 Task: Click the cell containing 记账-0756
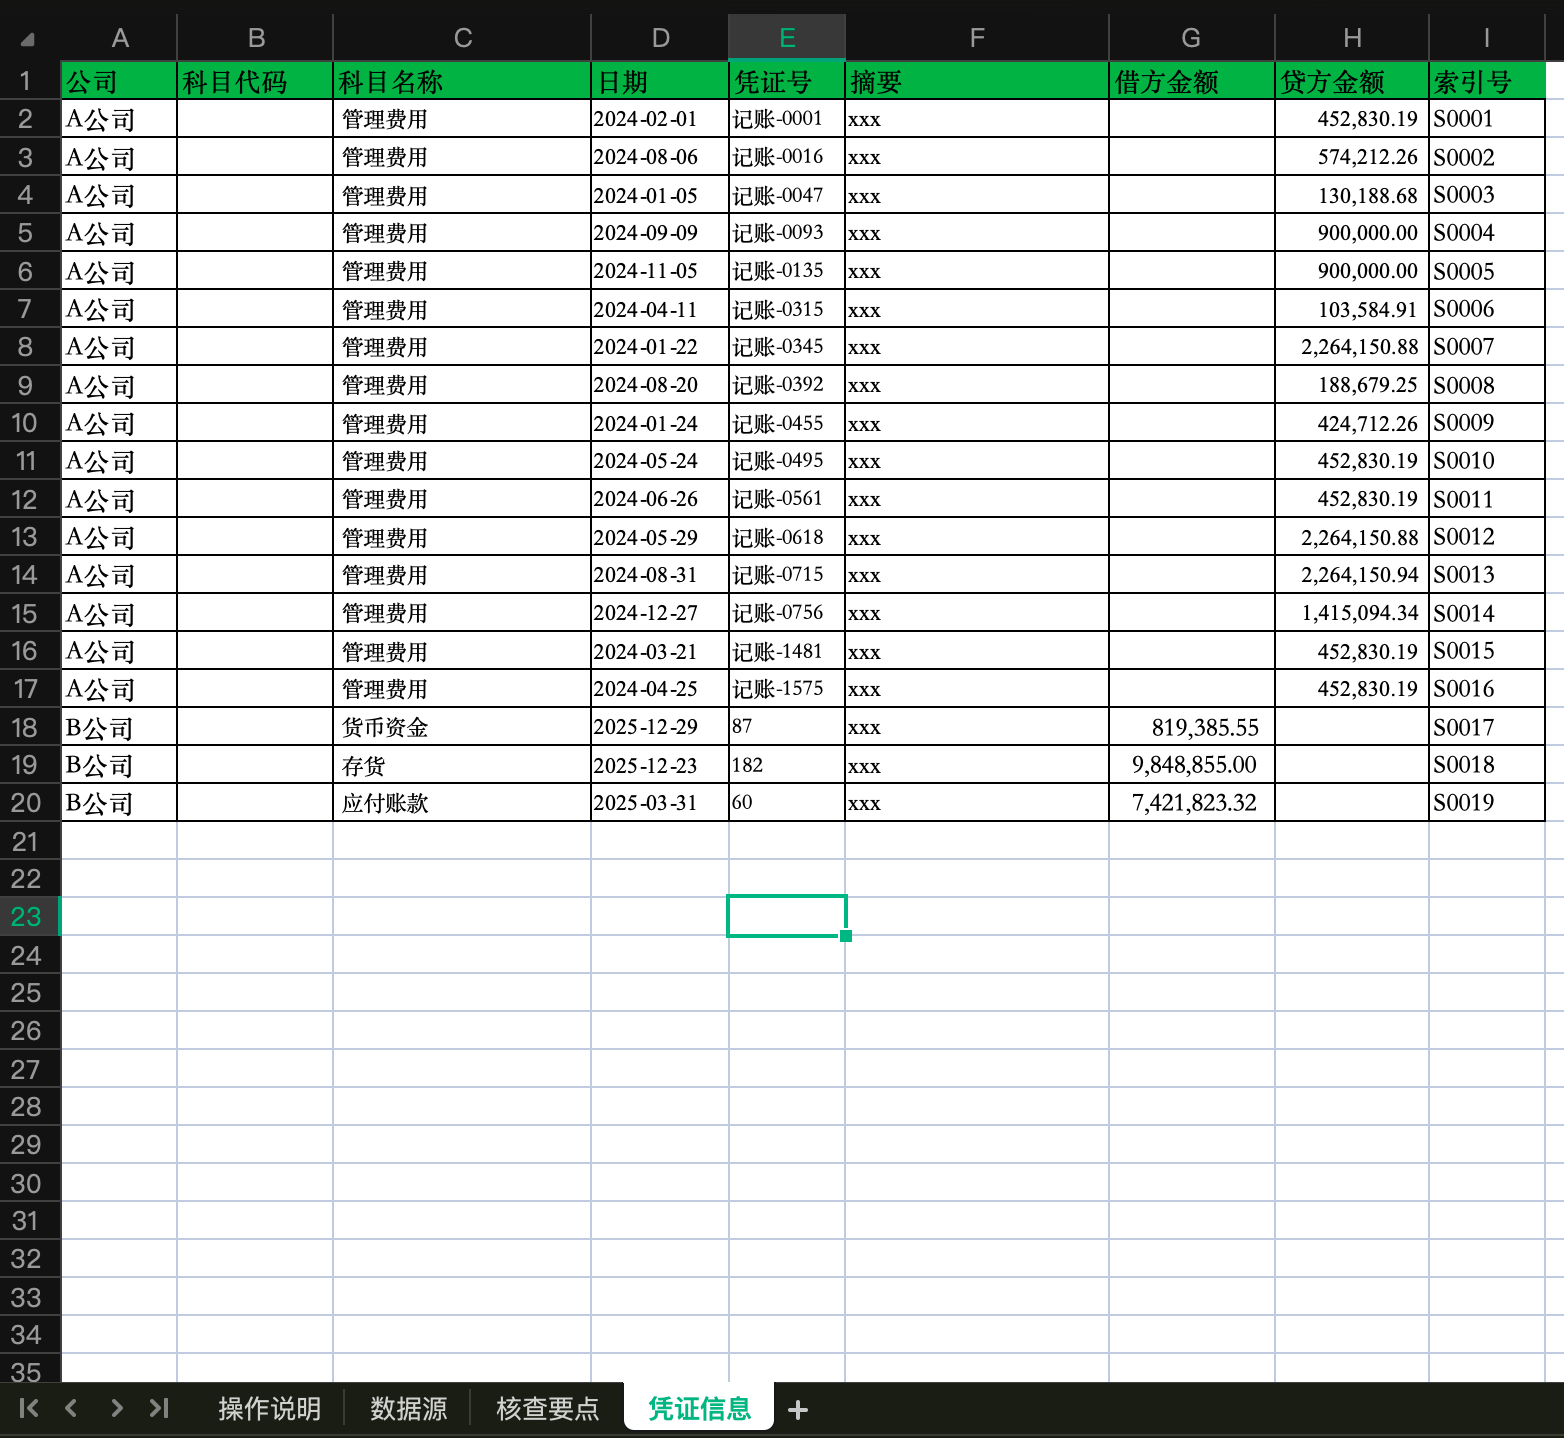(786, 613)
